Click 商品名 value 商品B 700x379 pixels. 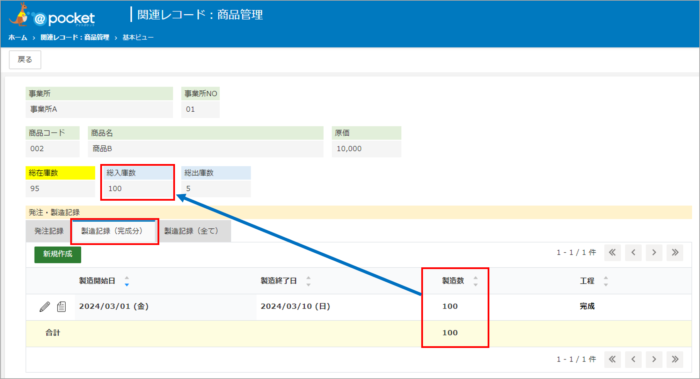point(206,149)
